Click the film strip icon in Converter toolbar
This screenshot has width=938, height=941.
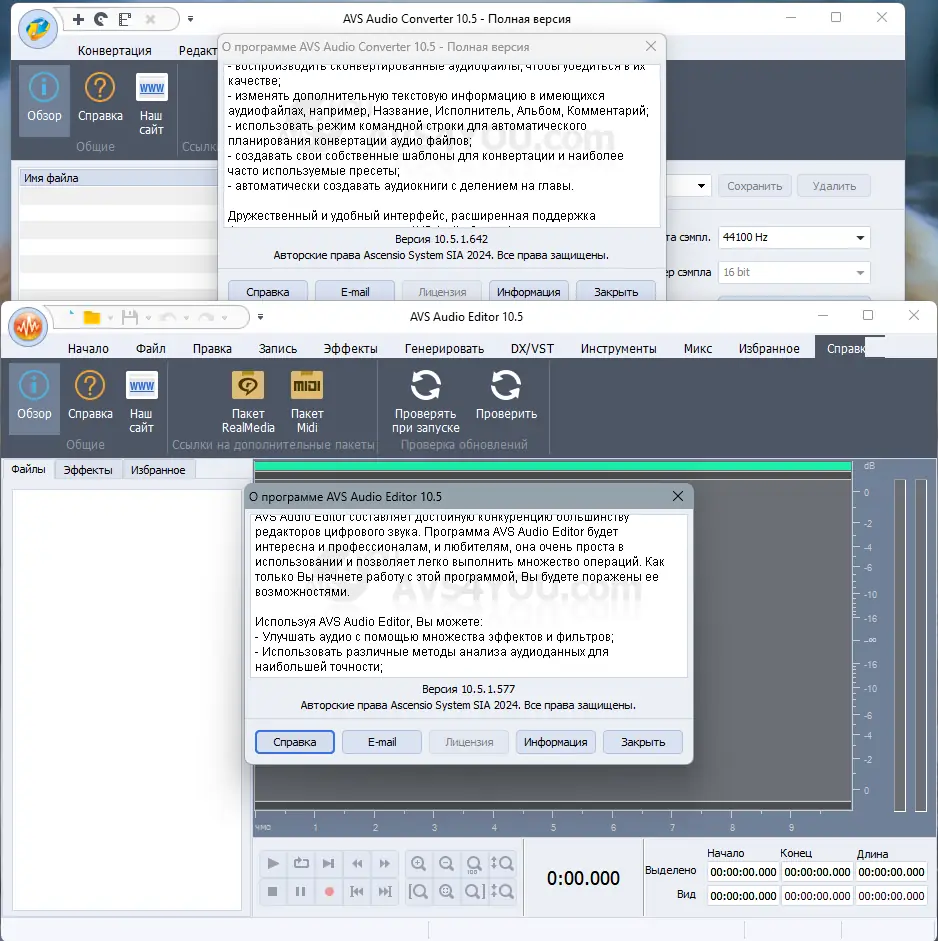coord(124,19)
